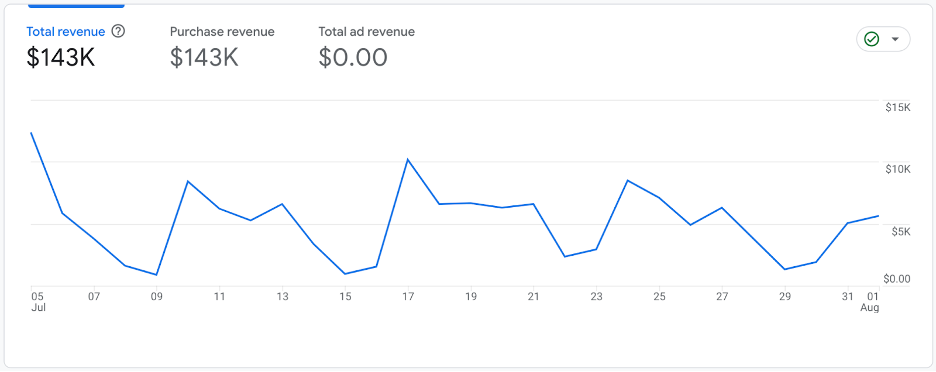Click the revenue peak point on July 17

tap(408, 159)
